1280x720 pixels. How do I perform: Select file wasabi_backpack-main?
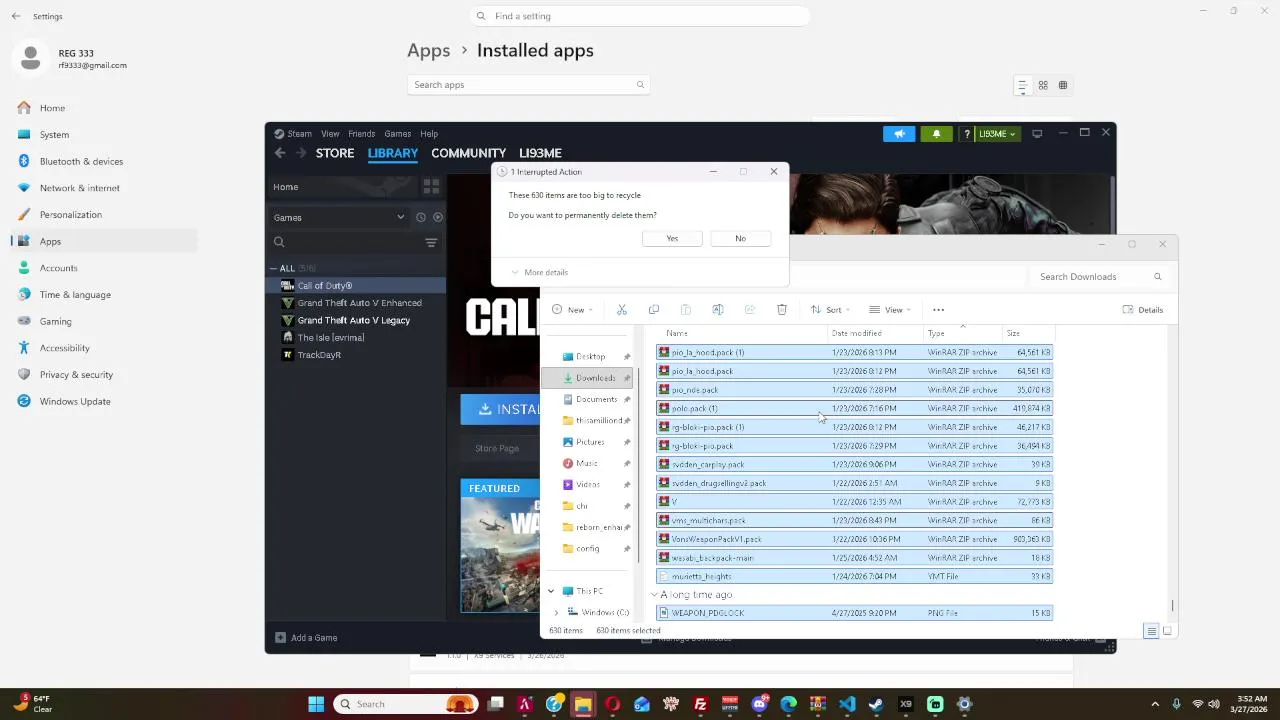[x=854, y=558]
